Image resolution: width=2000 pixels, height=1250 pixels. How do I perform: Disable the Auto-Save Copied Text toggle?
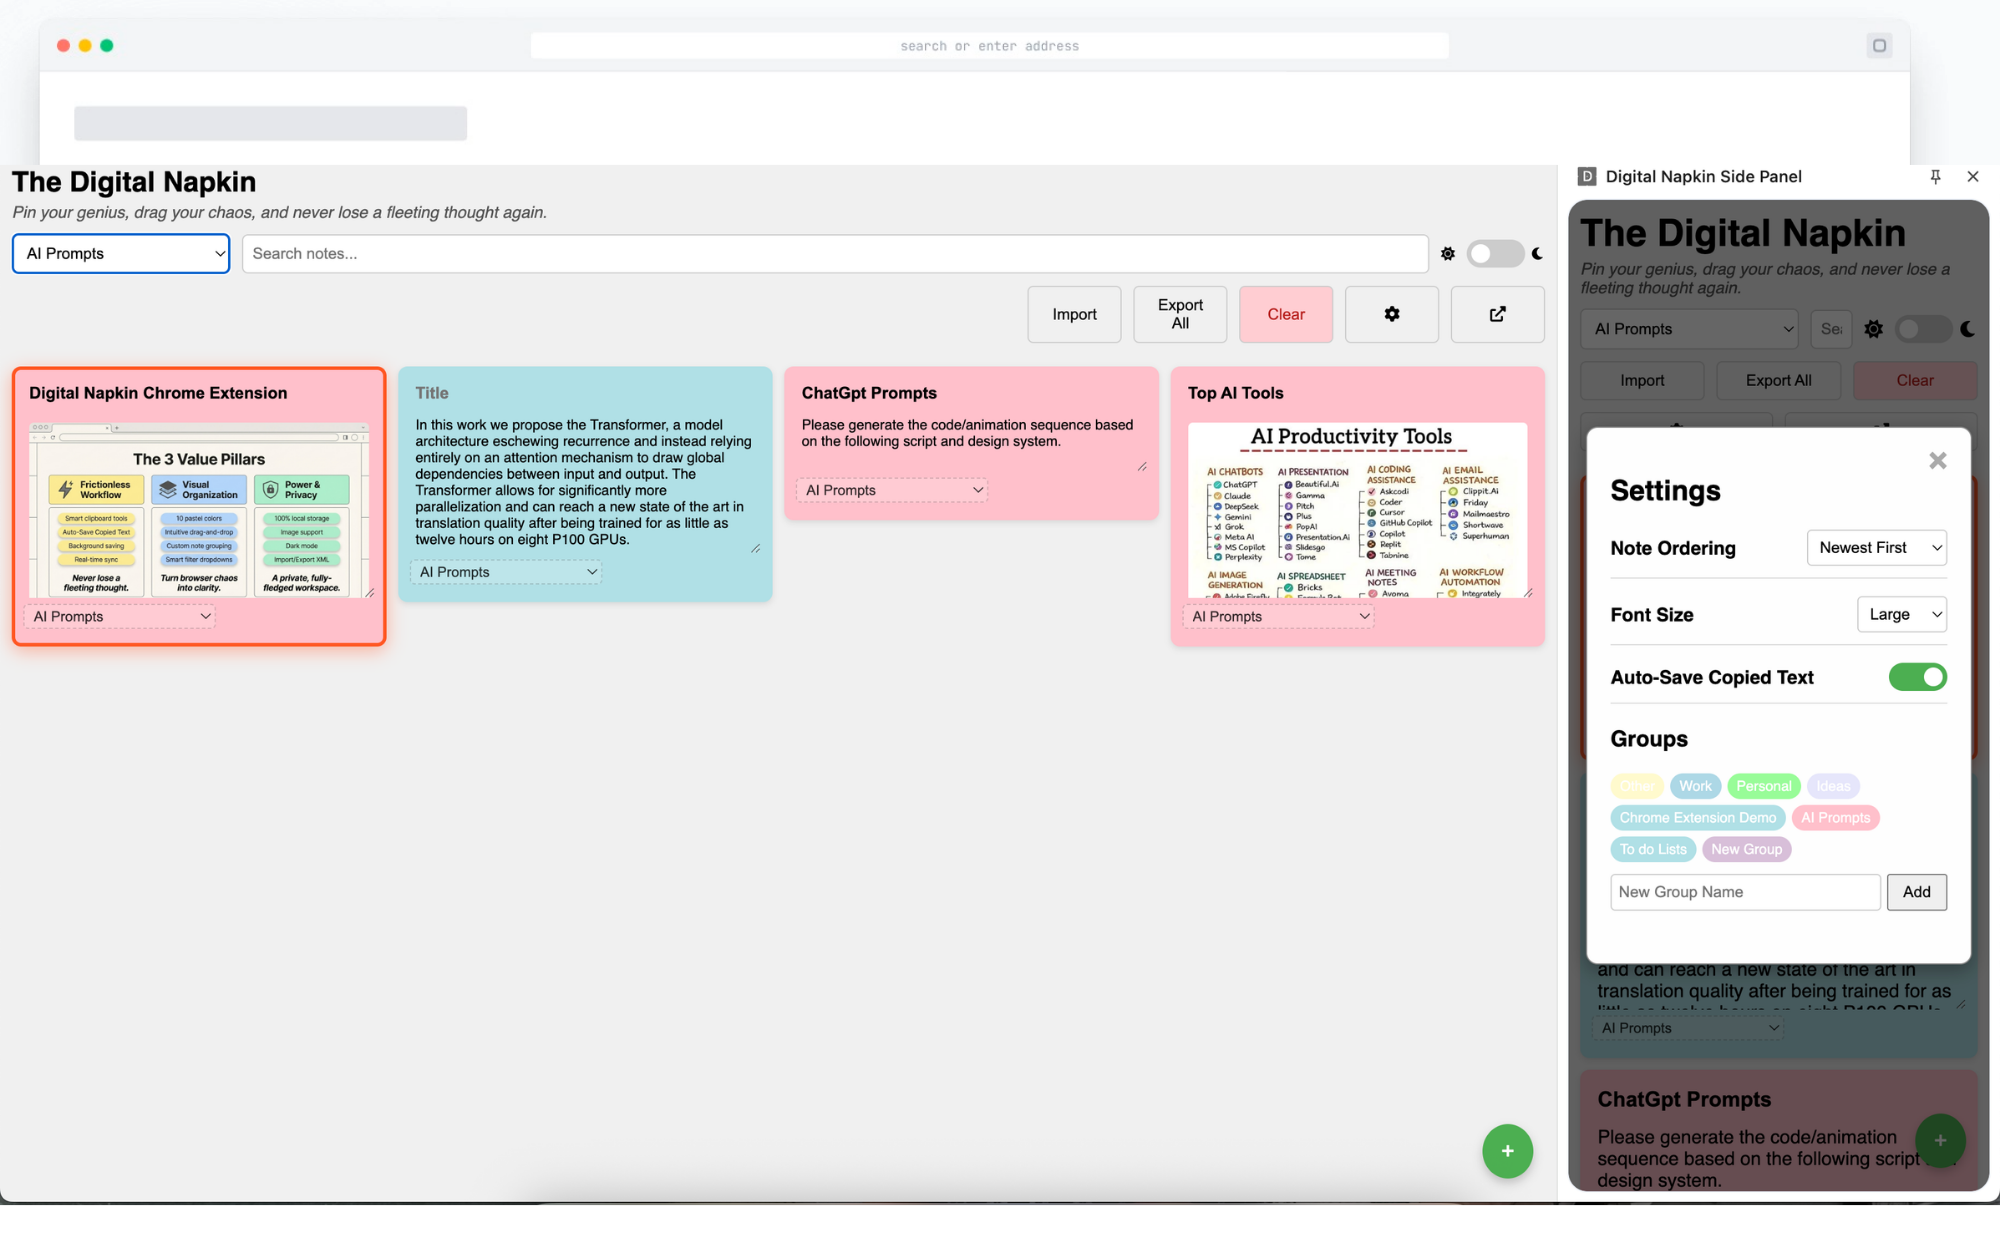pyautogui.click(x=1917, y=677)
